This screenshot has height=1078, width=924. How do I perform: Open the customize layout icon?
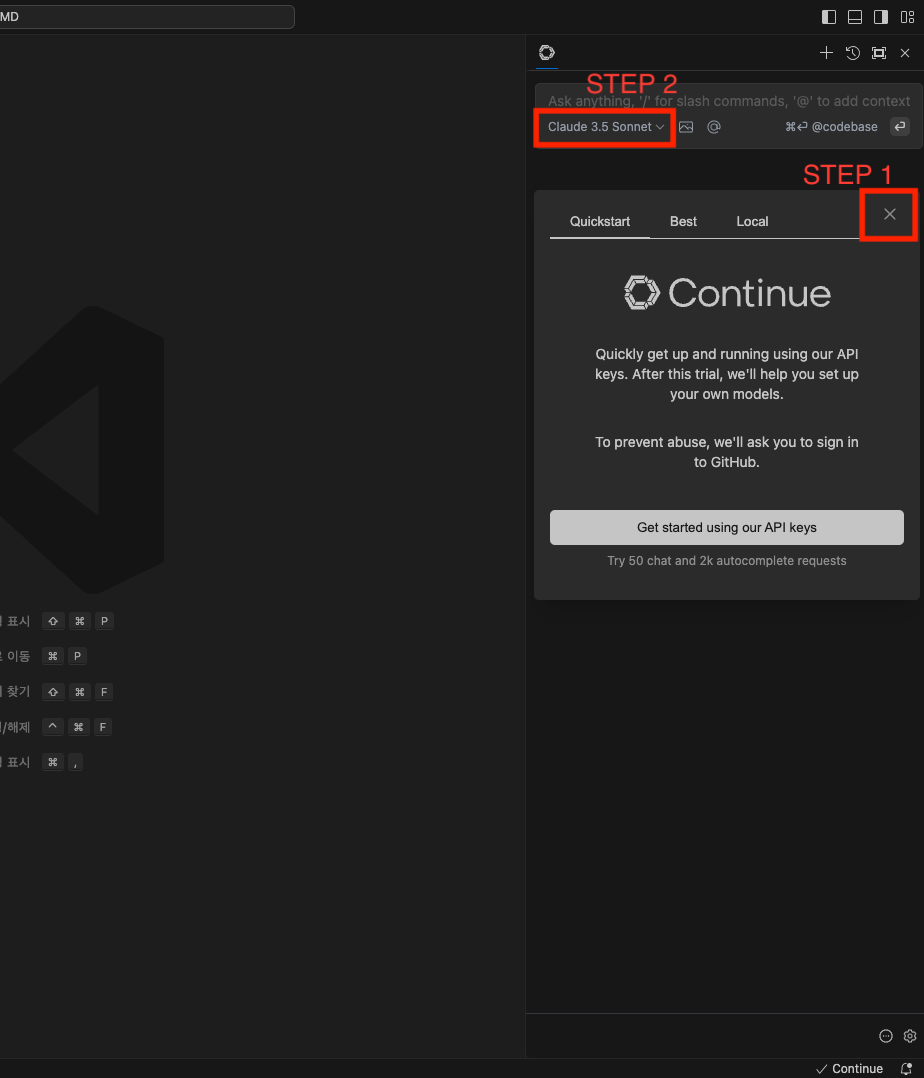[908, 17]
